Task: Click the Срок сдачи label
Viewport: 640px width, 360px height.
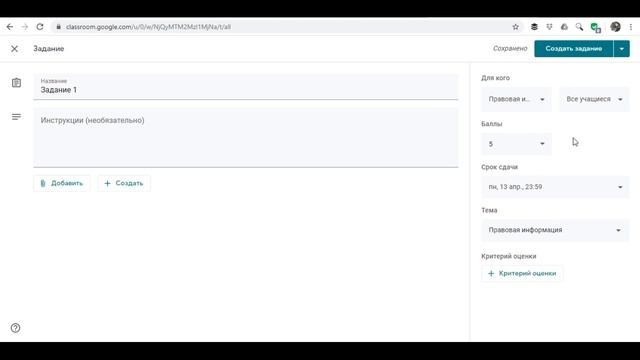Action: [499, 167]
